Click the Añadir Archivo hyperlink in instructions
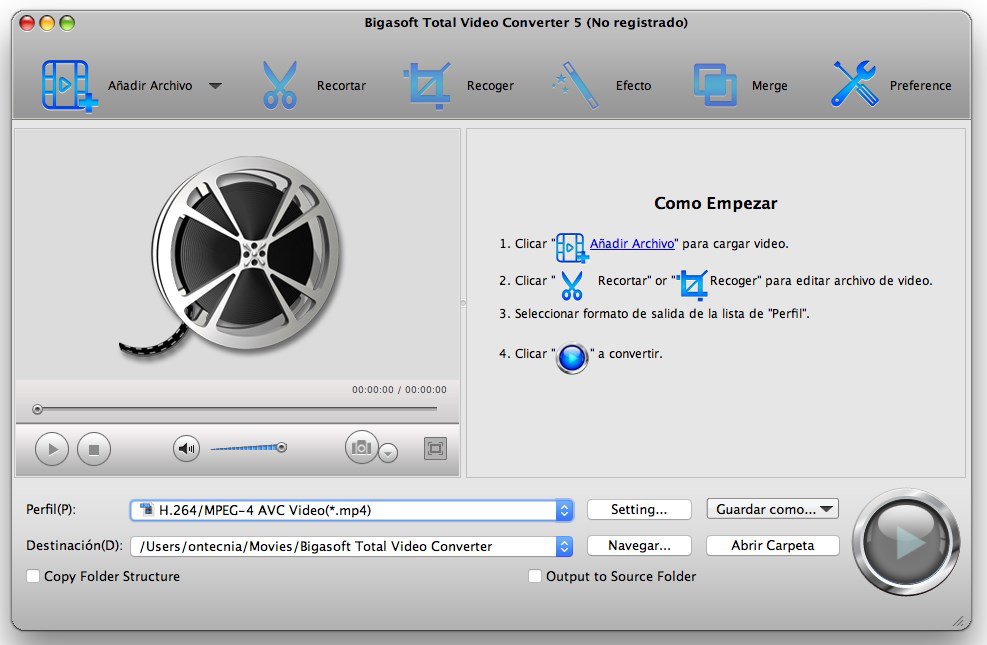Image resolution: width=987 pixels, height=645 pixels. tap(632, 244)
